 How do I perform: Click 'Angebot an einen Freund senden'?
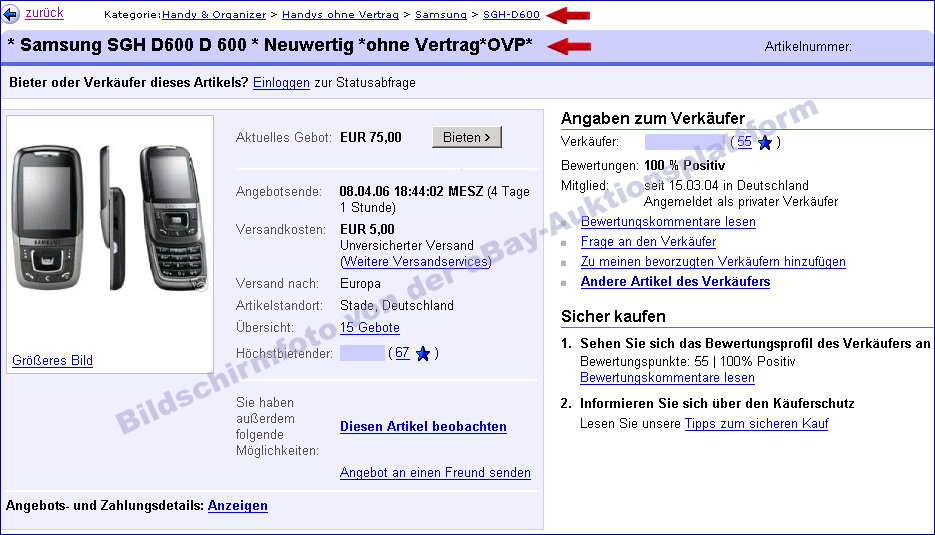click(x=435, y=473)
